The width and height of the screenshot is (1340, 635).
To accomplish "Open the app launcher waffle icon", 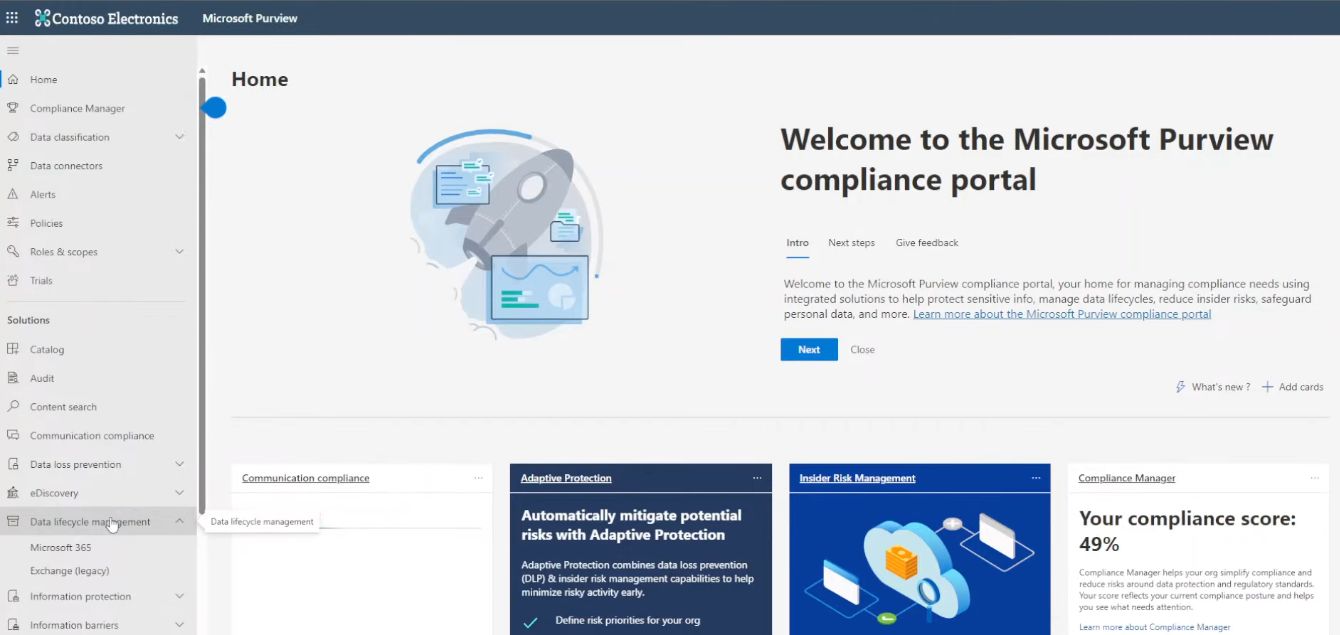I will (x=13, y=17).
